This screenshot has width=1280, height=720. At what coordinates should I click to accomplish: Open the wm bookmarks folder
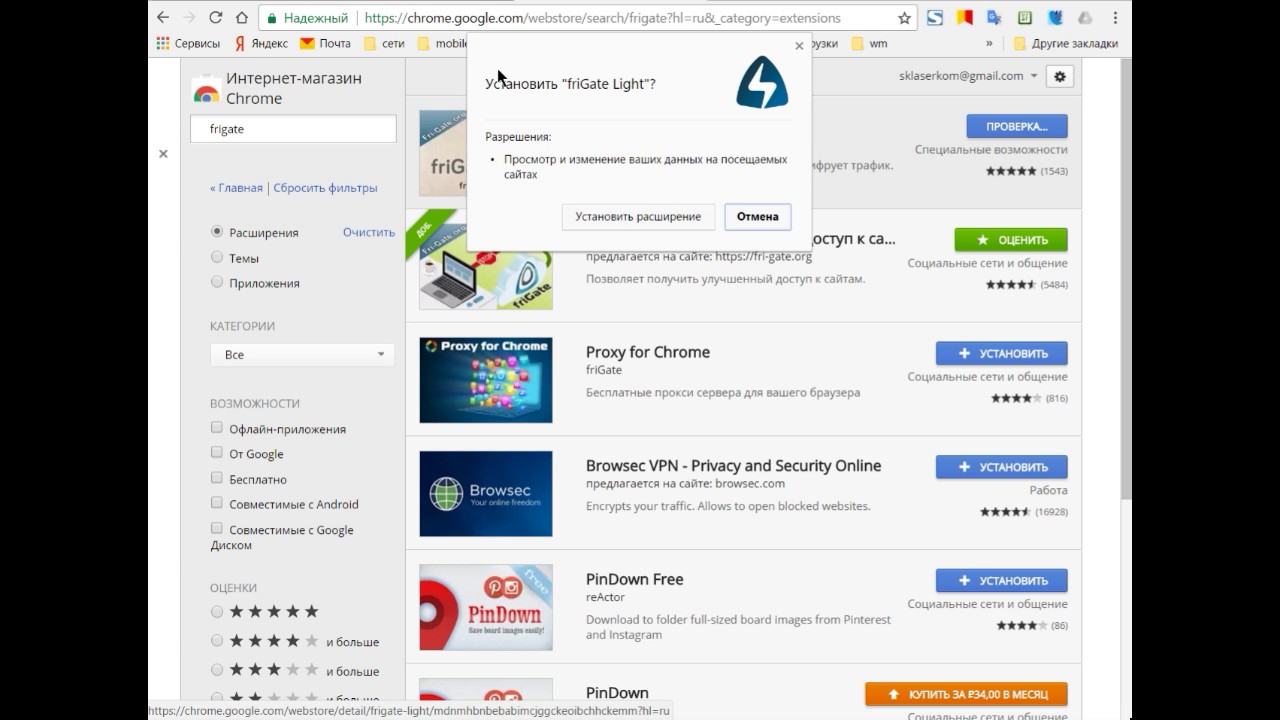coord(869,44)
